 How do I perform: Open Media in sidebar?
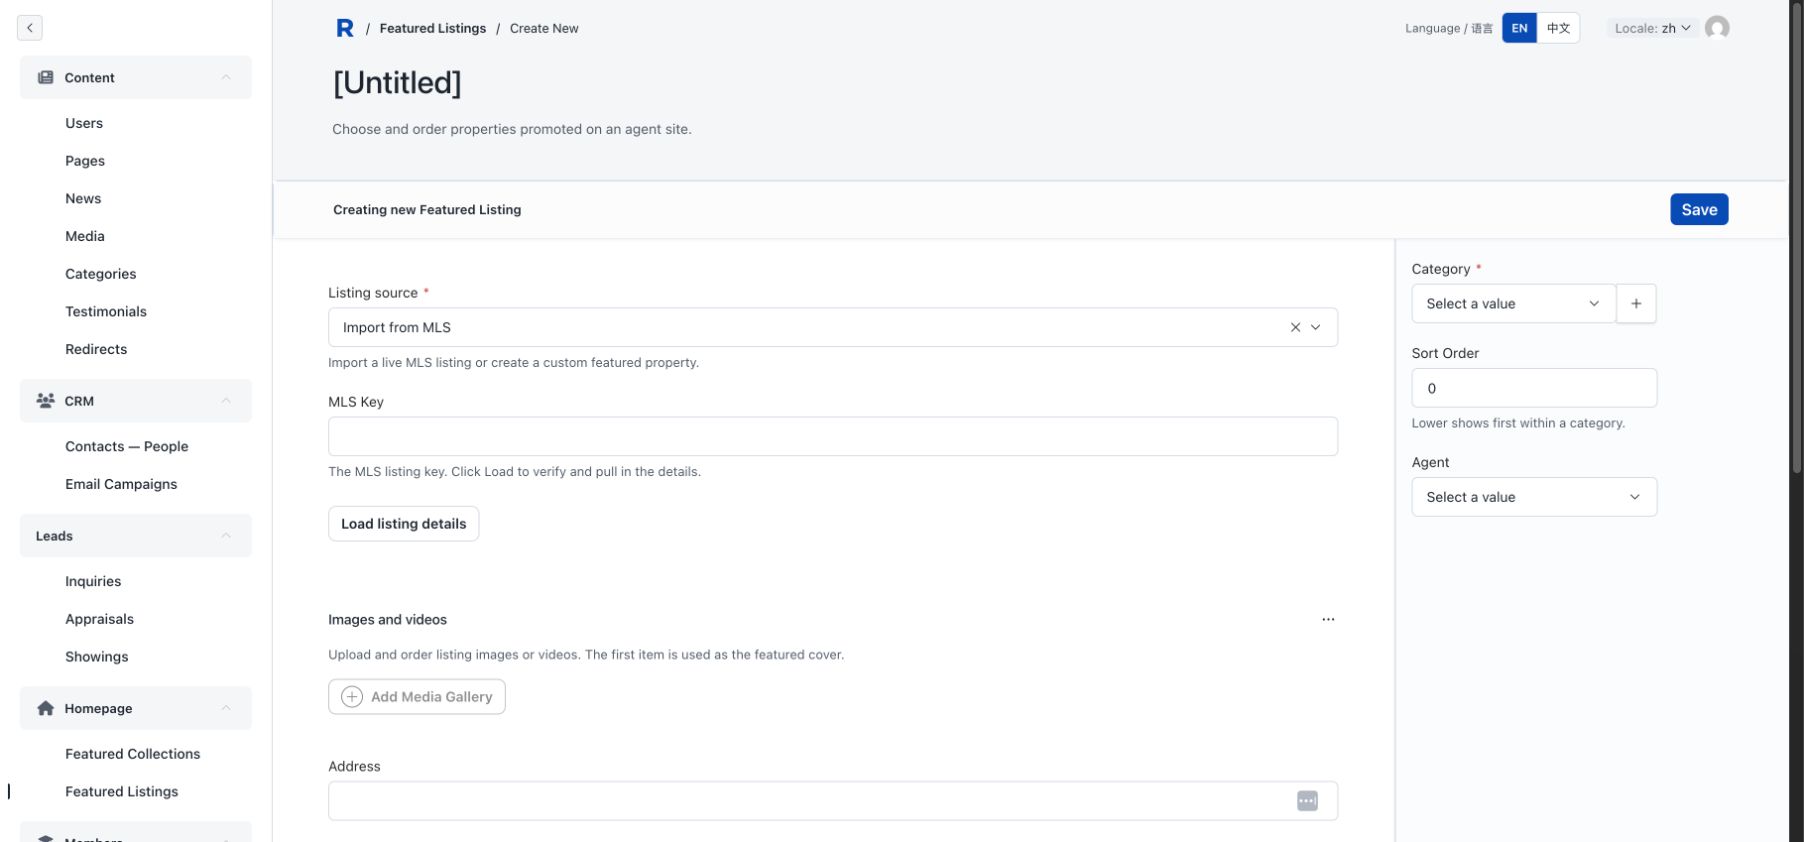pos(85,236)
